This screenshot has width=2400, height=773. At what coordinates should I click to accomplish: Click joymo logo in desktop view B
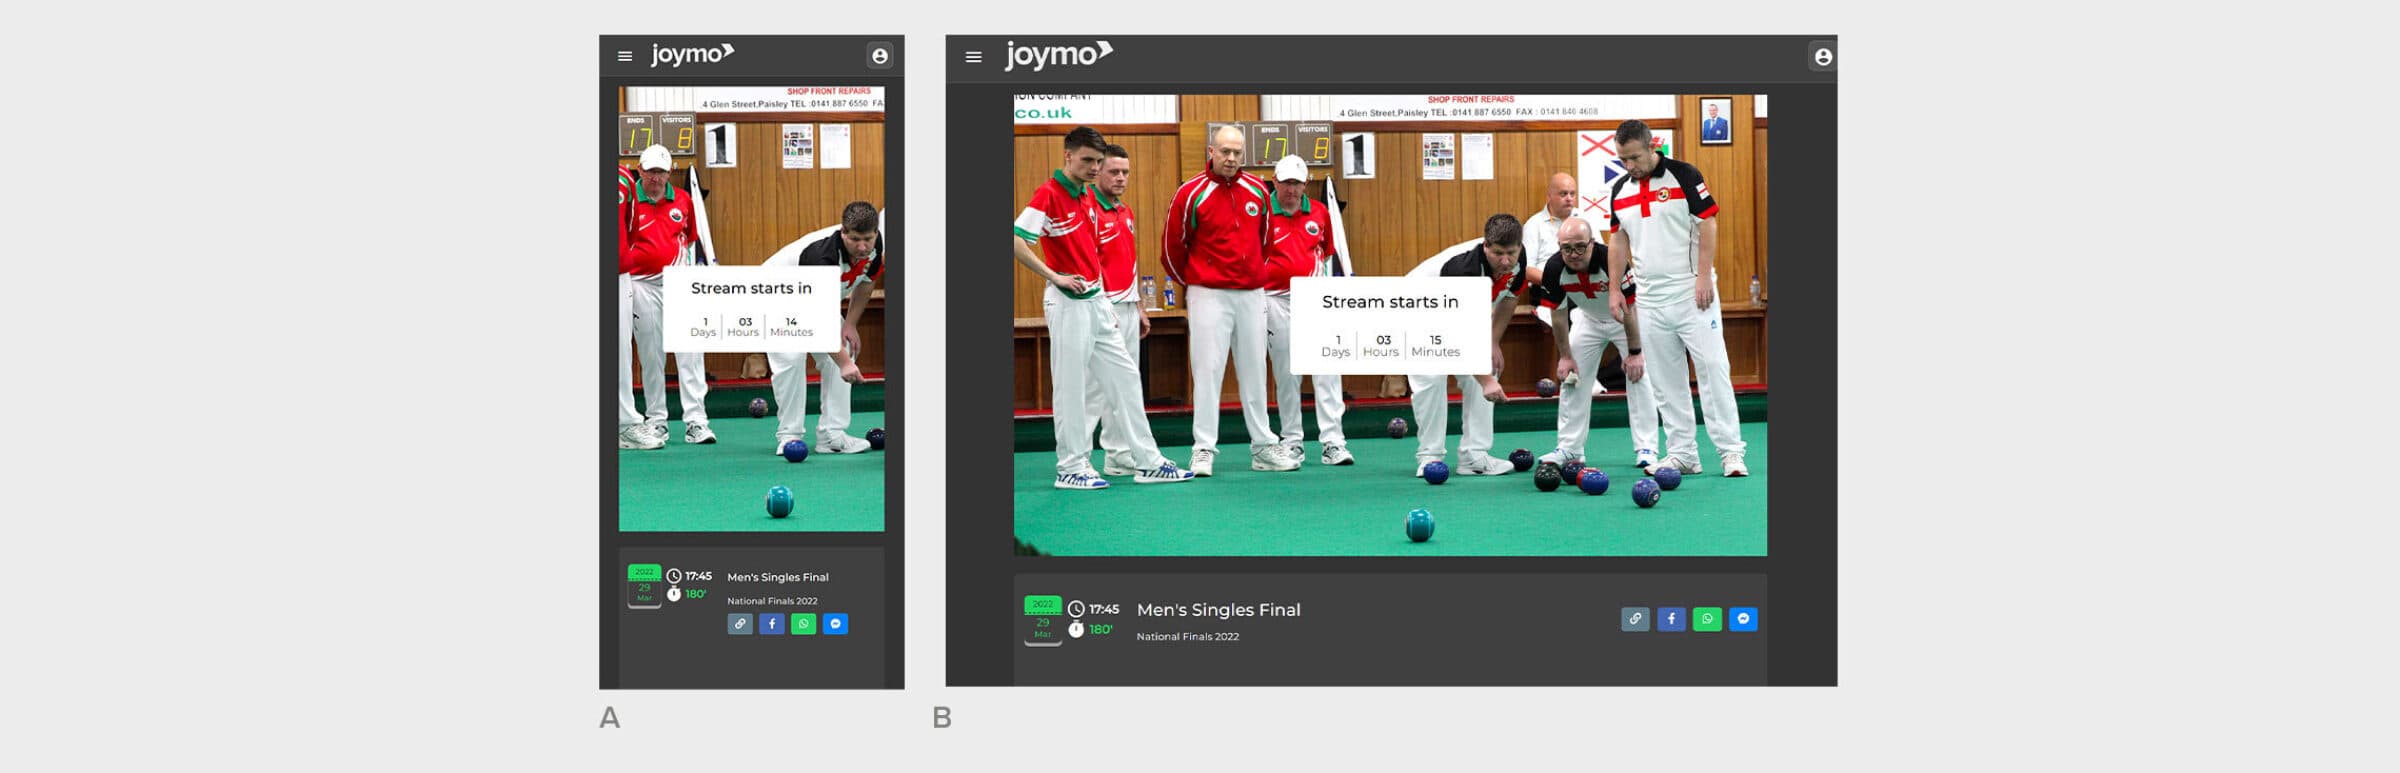[x=1058, y=54]
